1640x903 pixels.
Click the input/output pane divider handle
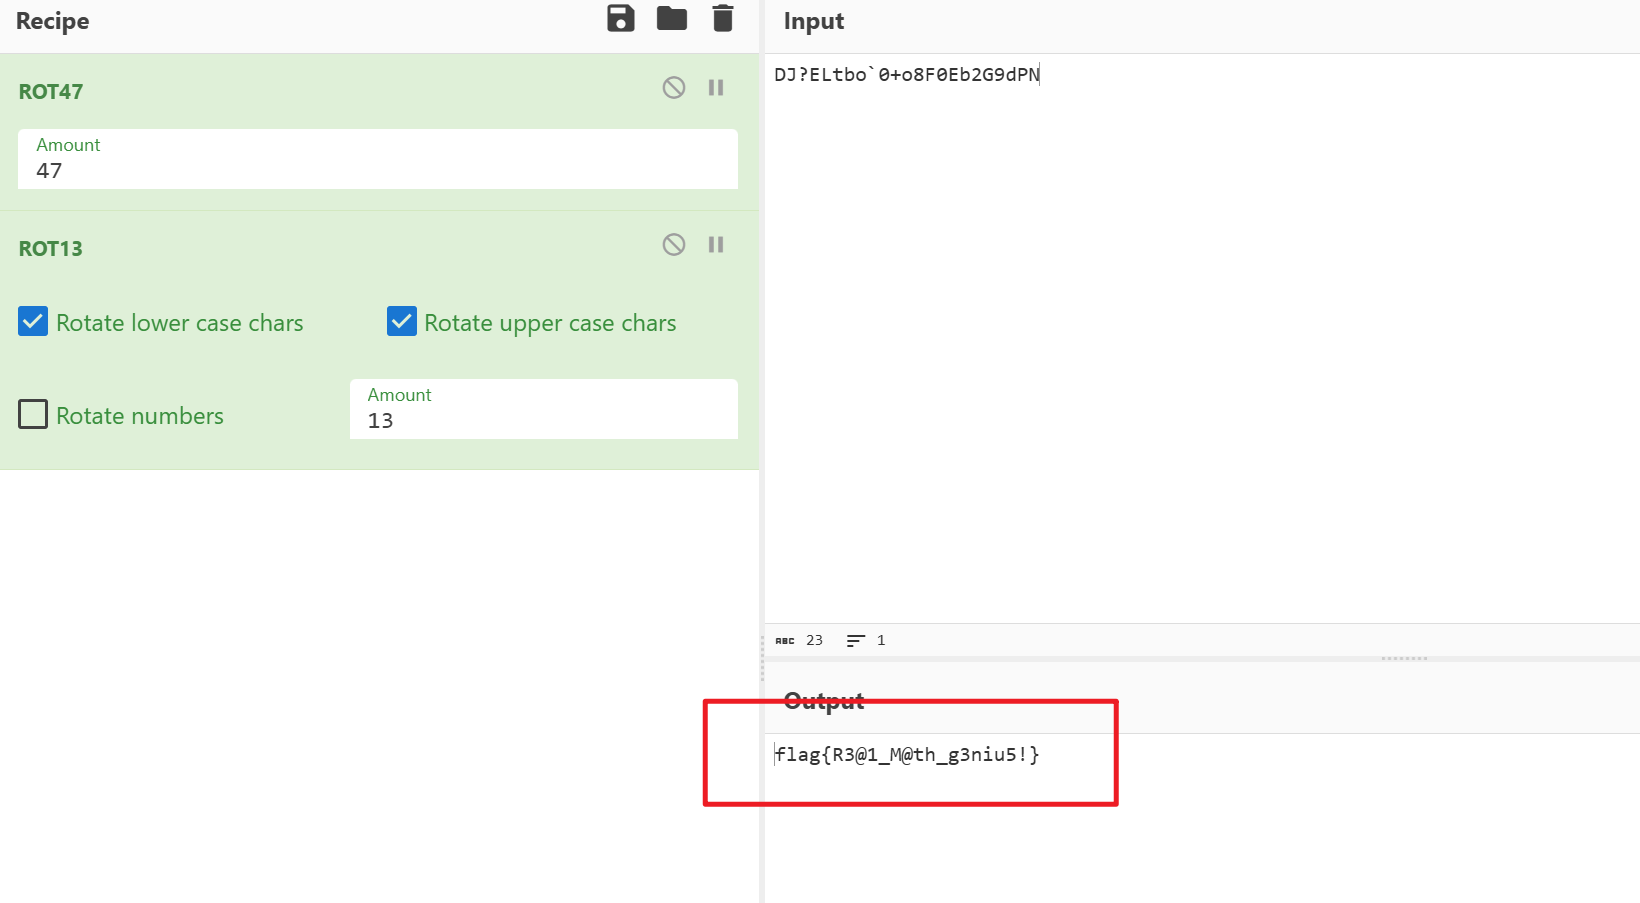tap(1404, 659)
